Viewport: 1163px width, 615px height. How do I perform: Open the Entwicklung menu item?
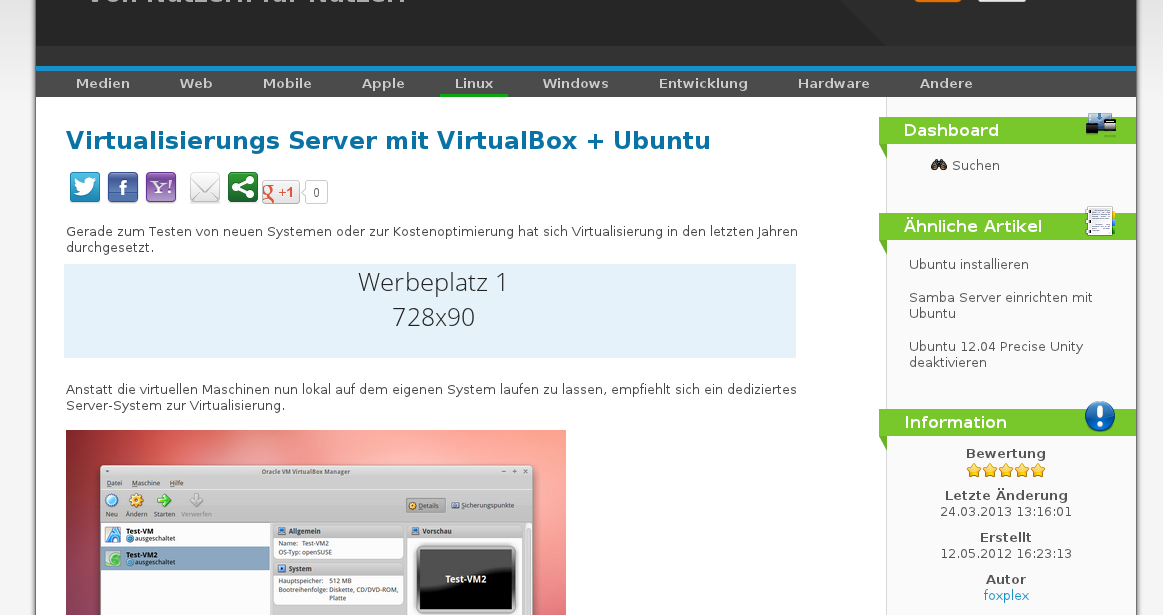coord(703,83)
